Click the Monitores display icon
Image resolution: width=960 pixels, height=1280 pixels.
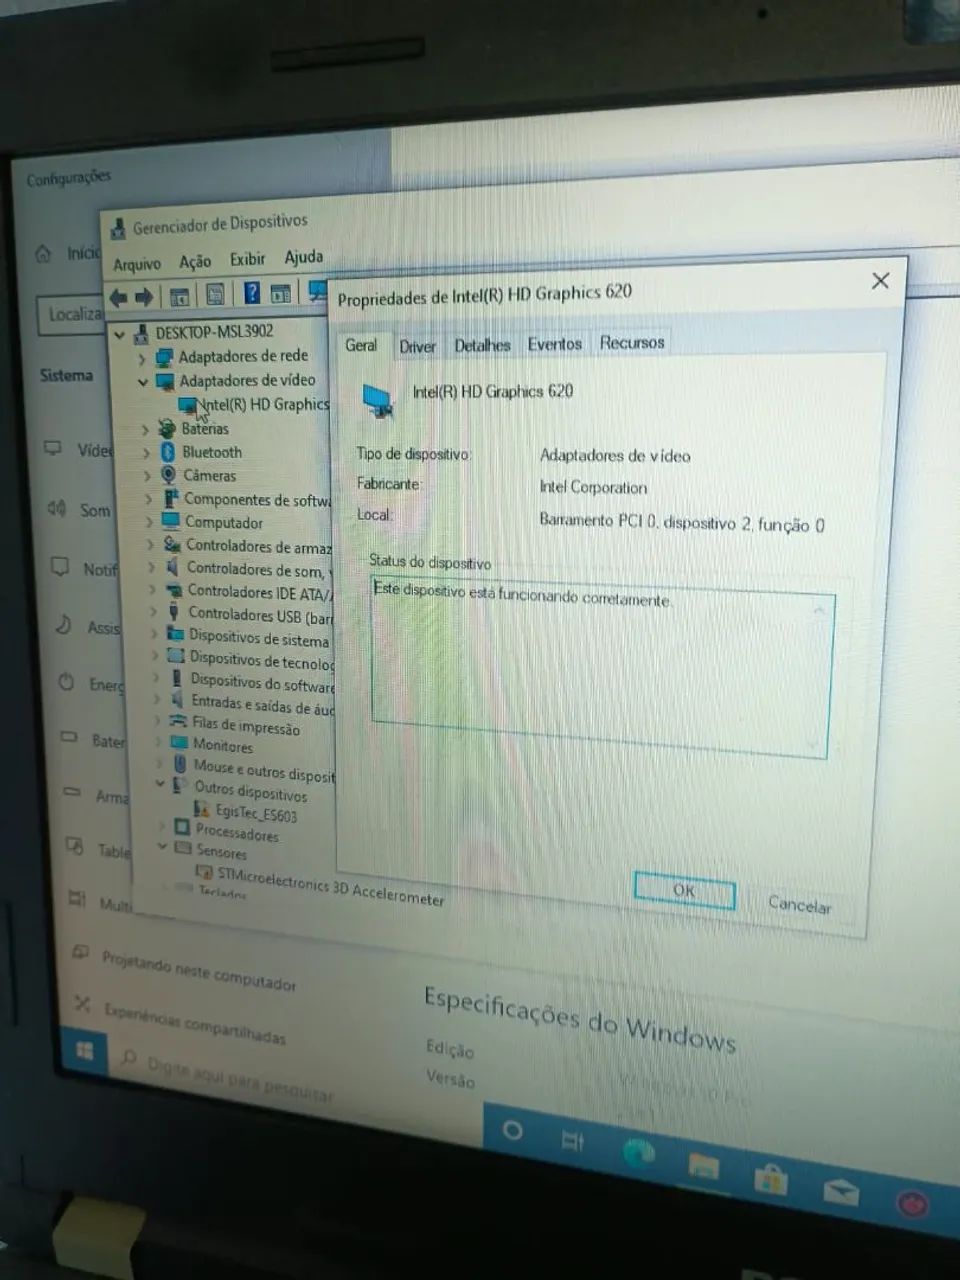tap(180, 742)
